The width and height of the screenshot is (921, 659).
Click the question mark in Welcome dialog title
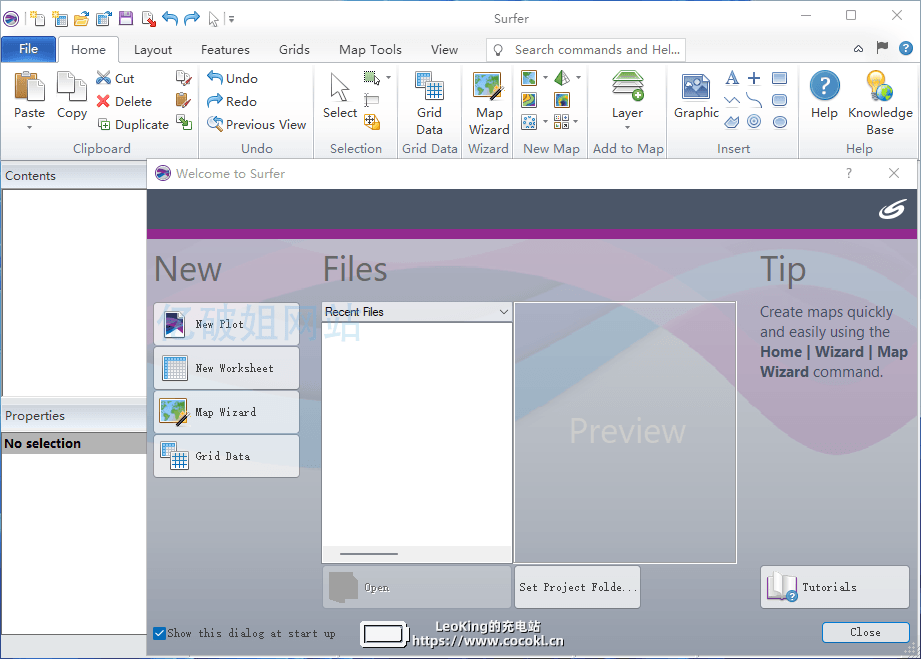click(x=849, y=173)
